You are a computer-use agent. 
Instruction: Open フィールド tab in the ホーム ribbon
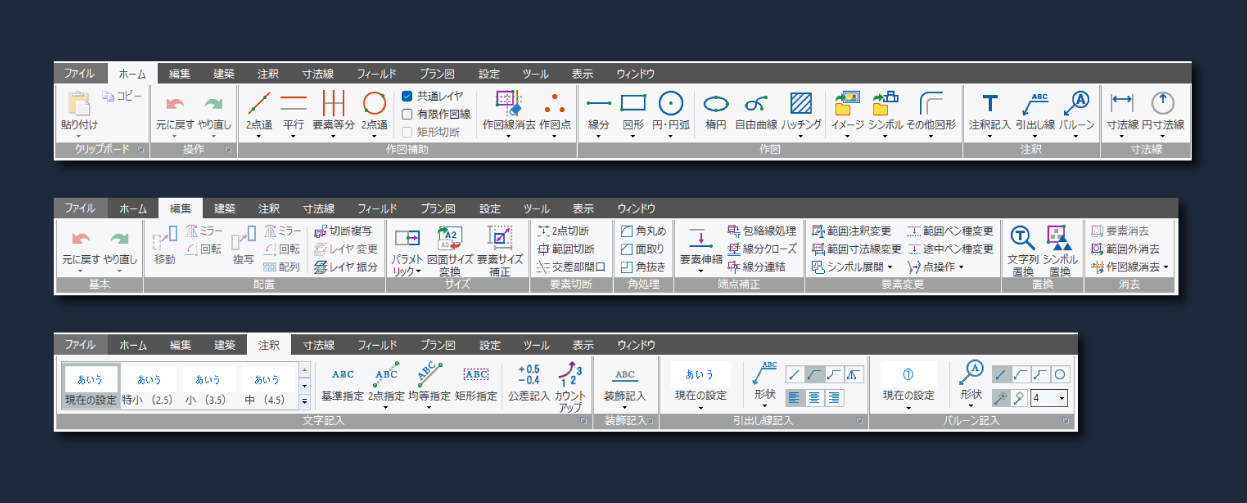[x=377, y=73]
